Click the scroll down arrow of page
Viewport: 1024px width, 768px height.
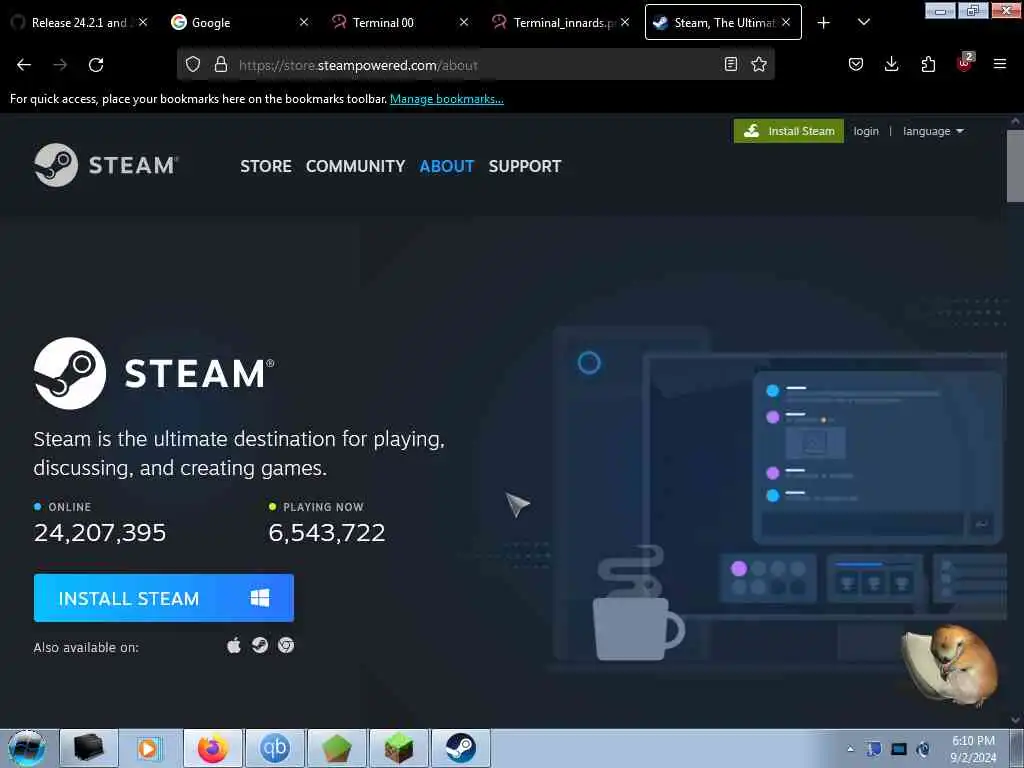pyautogui.click(x=1016, y=720)
